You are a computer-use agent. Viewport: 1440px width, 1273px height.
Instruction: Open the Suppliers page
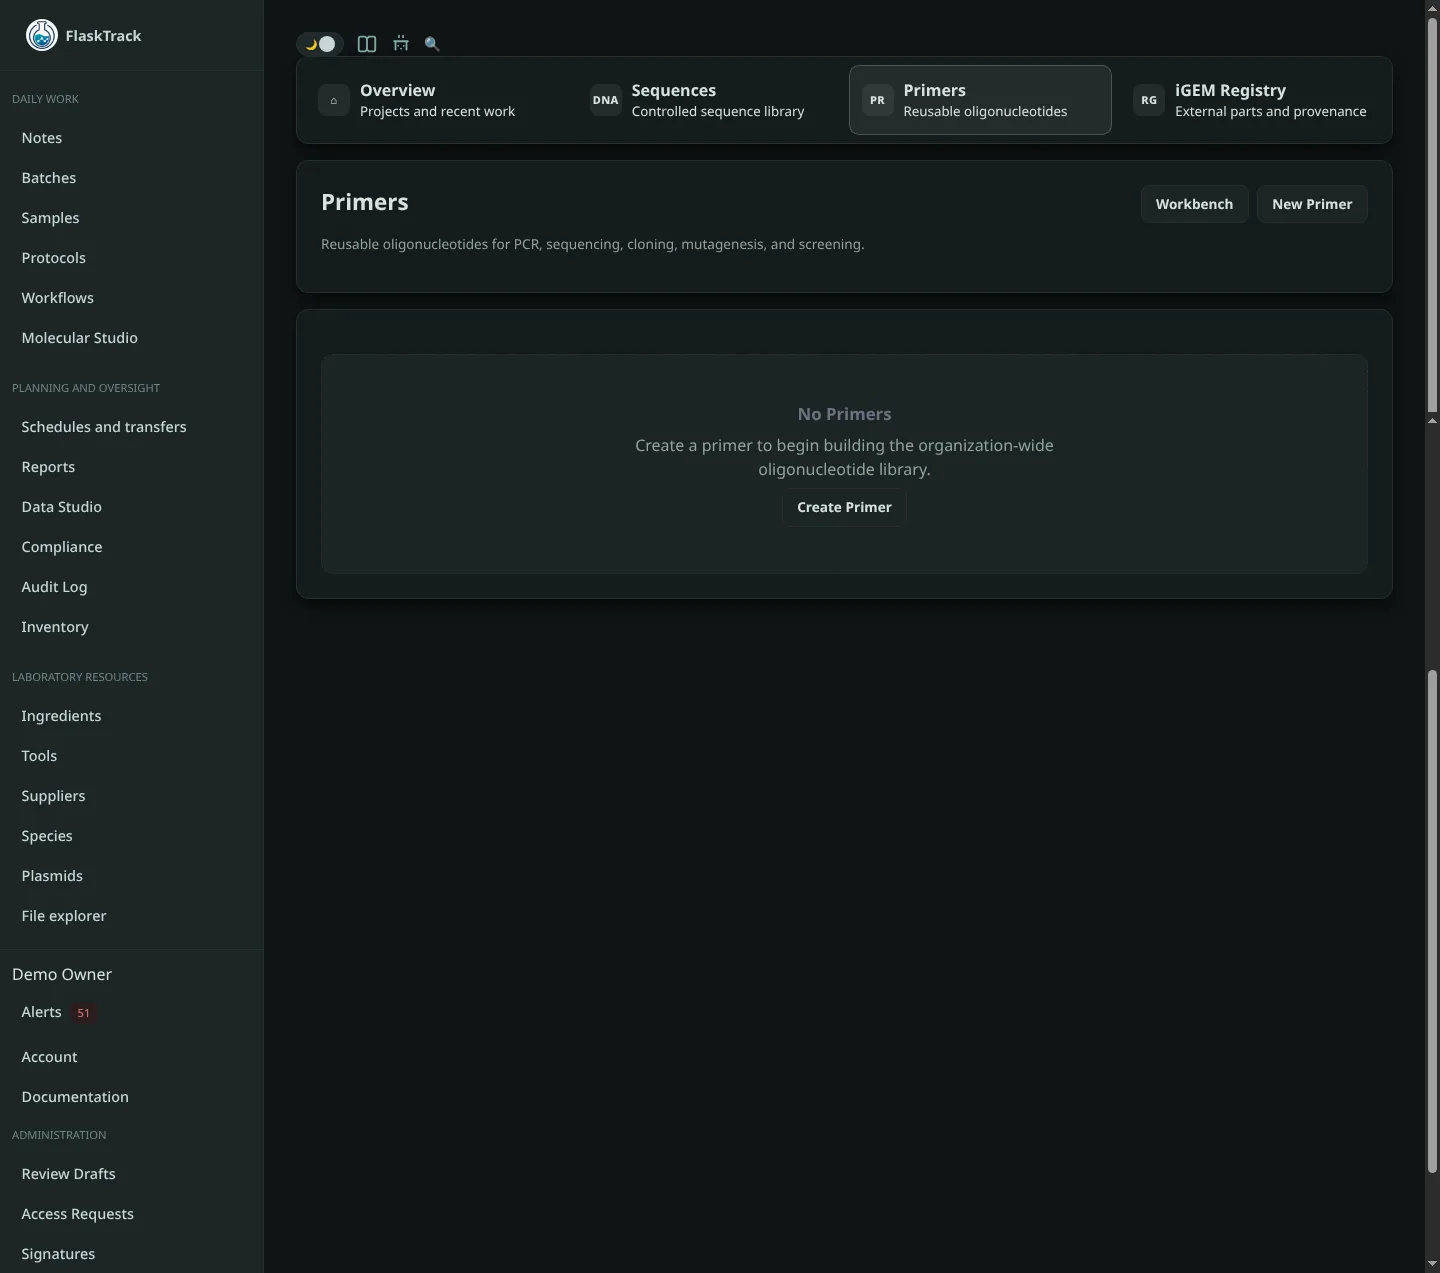click(x=132, y=796)
